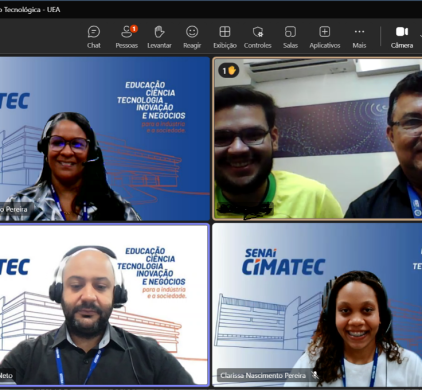Select the bald man with headset tile

[x=104, y=305]
